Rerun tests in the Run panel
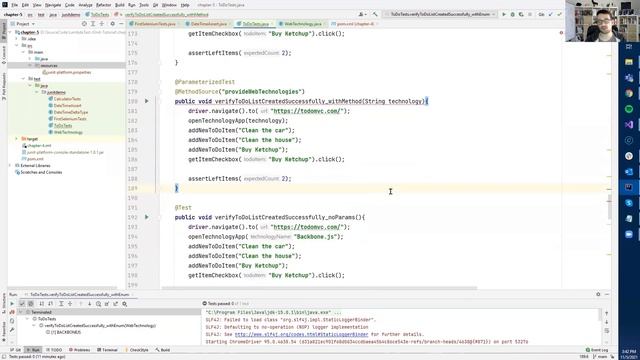Image resolution: width=640 pixels, height=360 pixels. (12, 304)
